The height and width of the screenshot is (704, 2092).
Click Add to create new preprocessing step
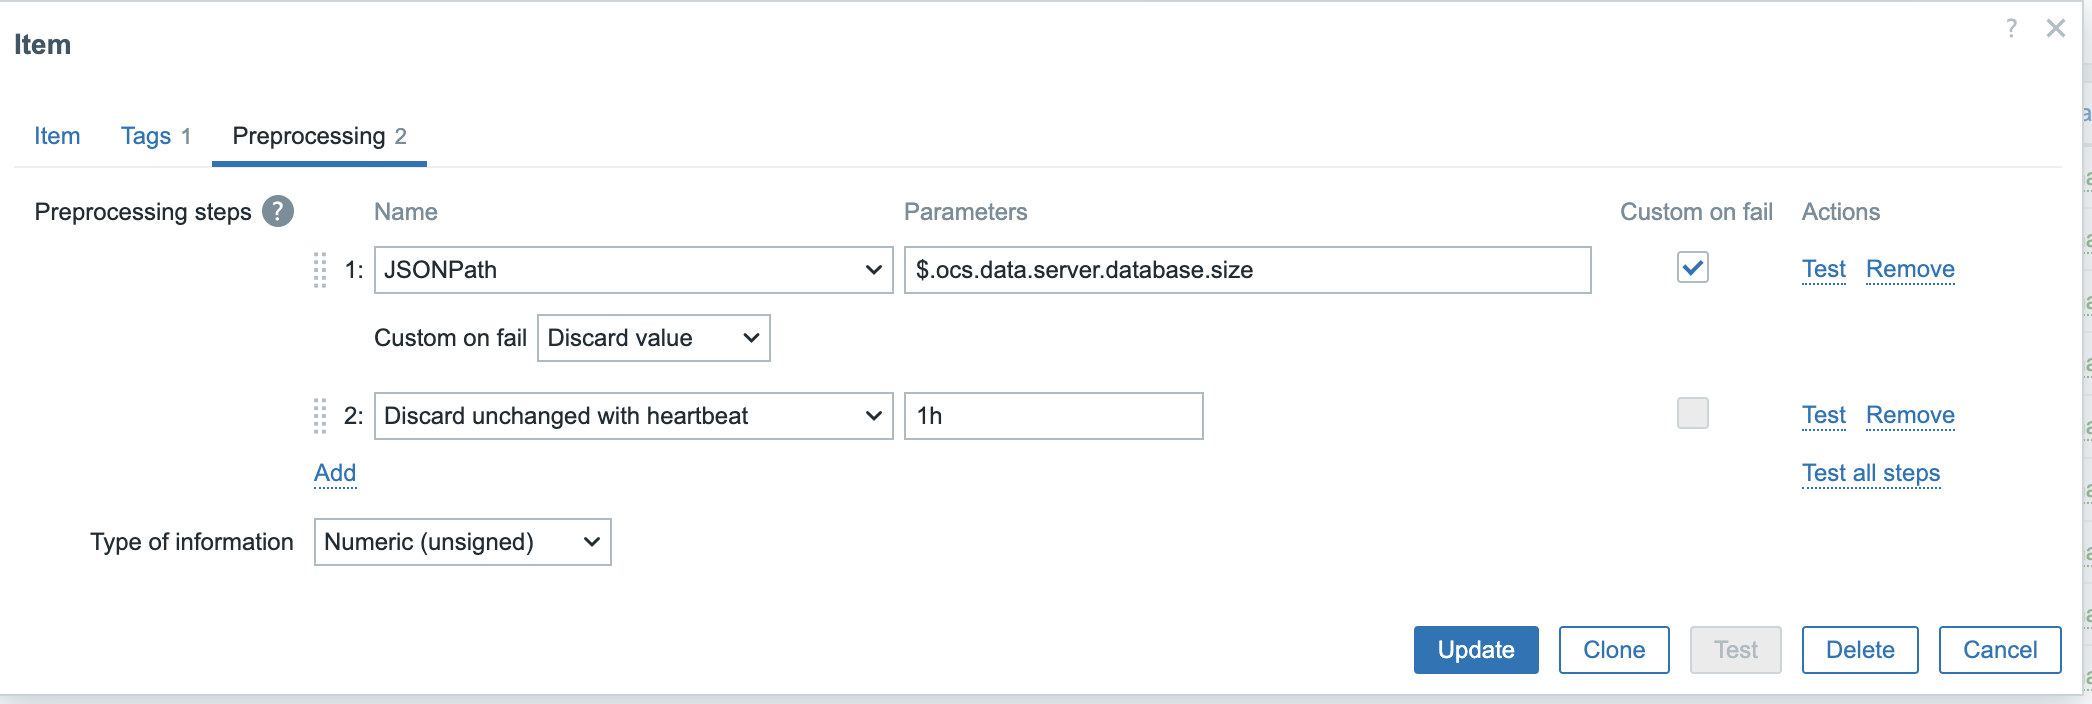335,473
